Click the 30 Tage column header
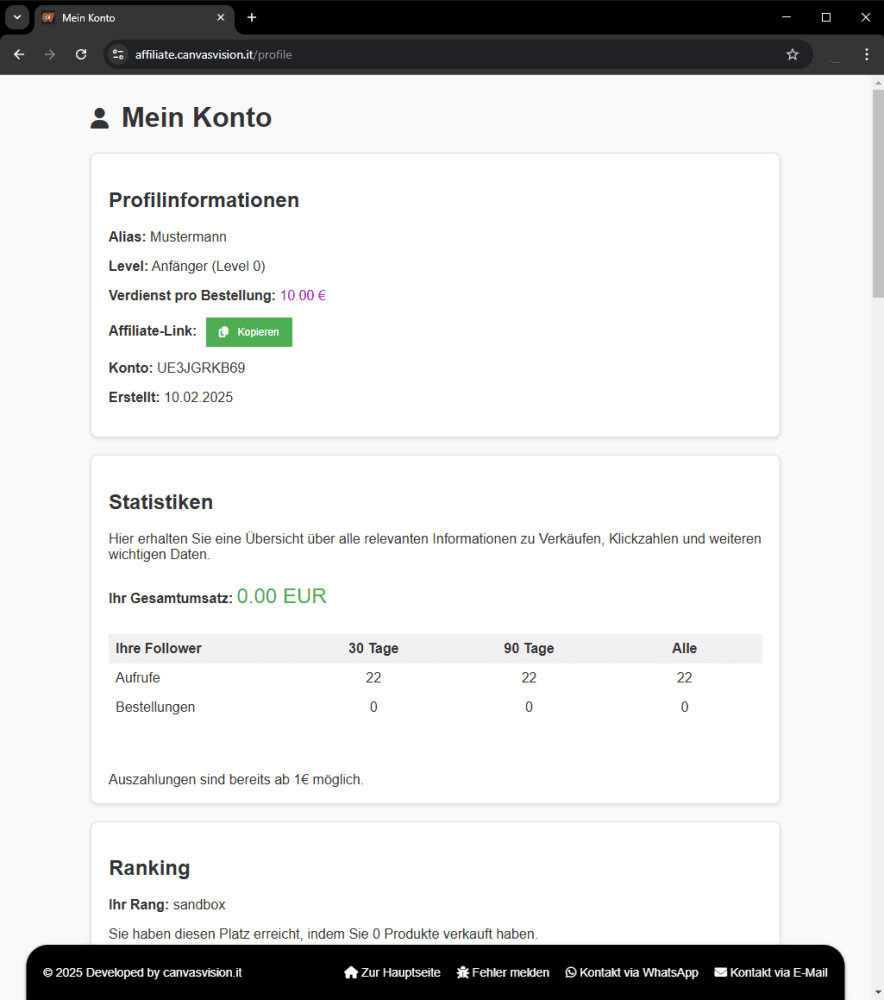 (373, 648)
